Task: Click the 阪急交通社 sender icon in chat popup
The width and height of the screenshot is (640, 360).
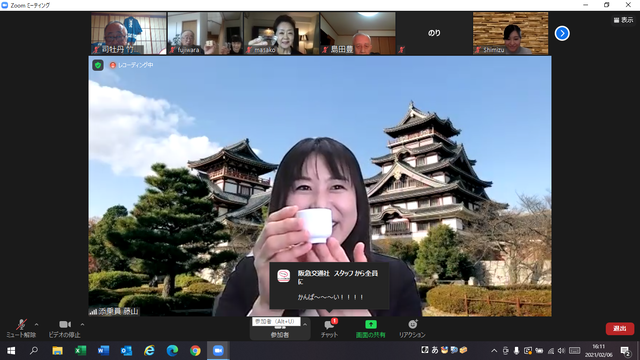Action: (x=284, y=276)
